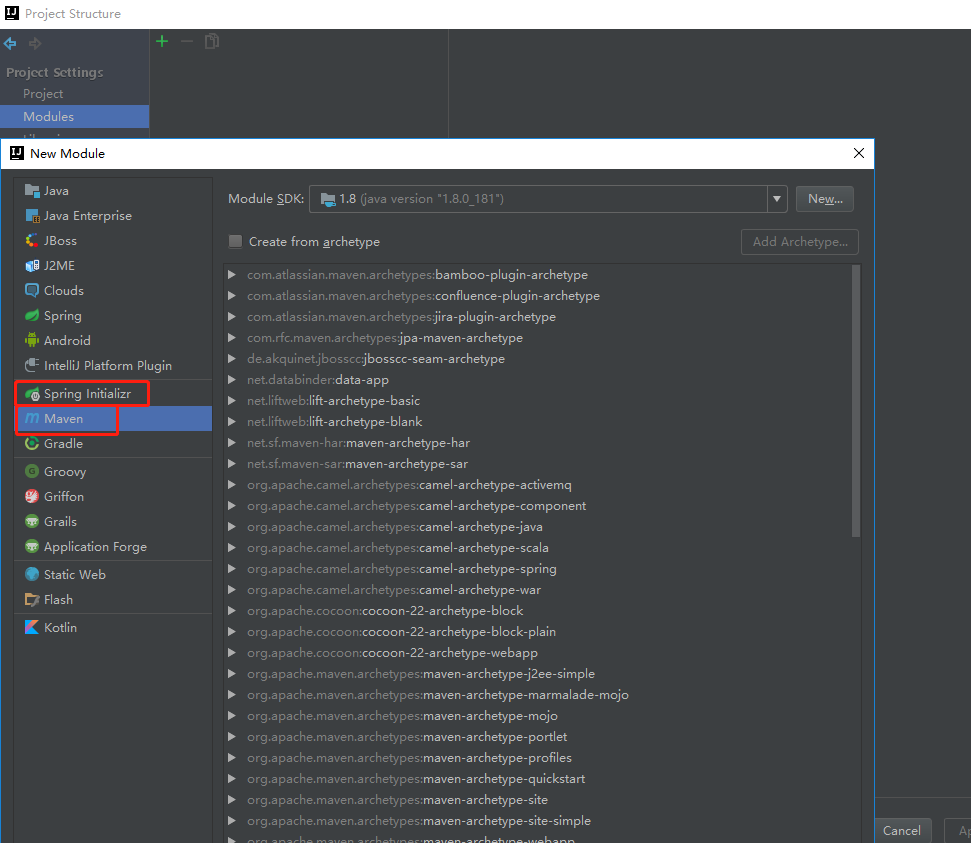This screenshot has height=843, width=971.
Task: Enable Create from archetype checkbox
Action: coord(235,242)
